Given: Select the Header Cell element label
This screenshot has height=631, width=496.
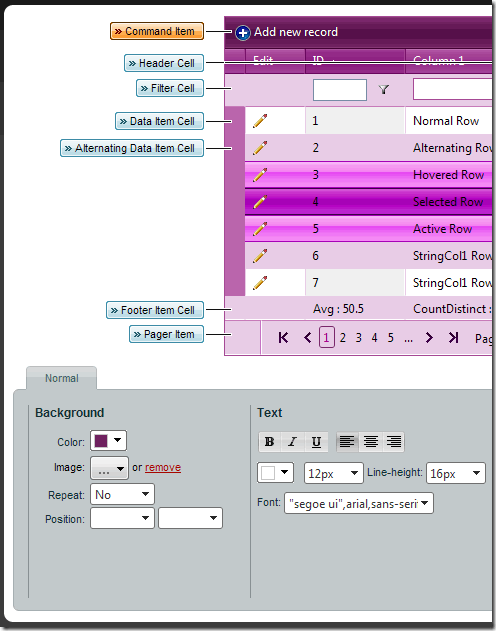Looking at the screenshot, I should pos(164,63).
